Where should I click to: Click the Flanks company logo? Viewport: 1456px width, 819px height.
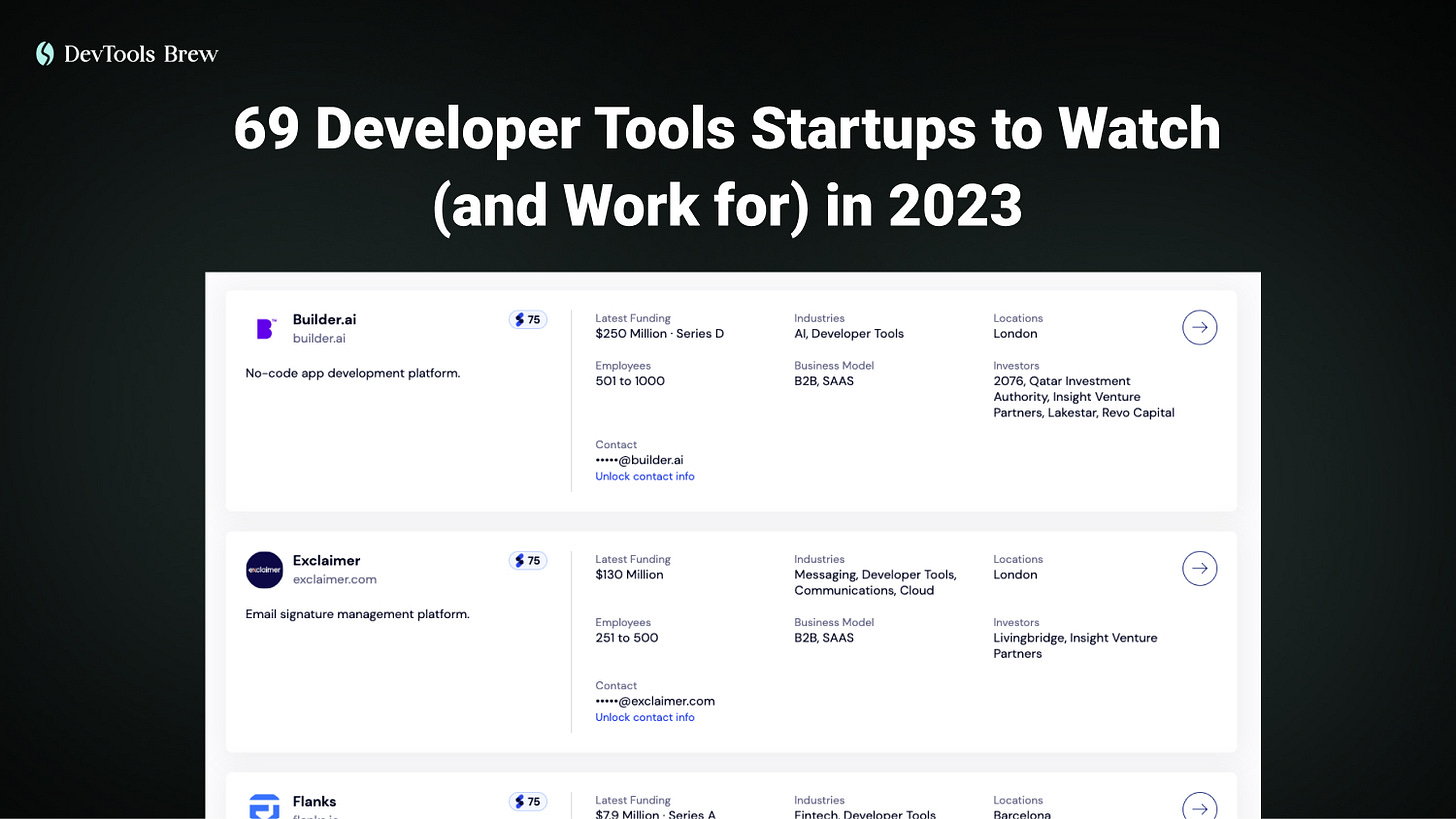click(265, 806)
